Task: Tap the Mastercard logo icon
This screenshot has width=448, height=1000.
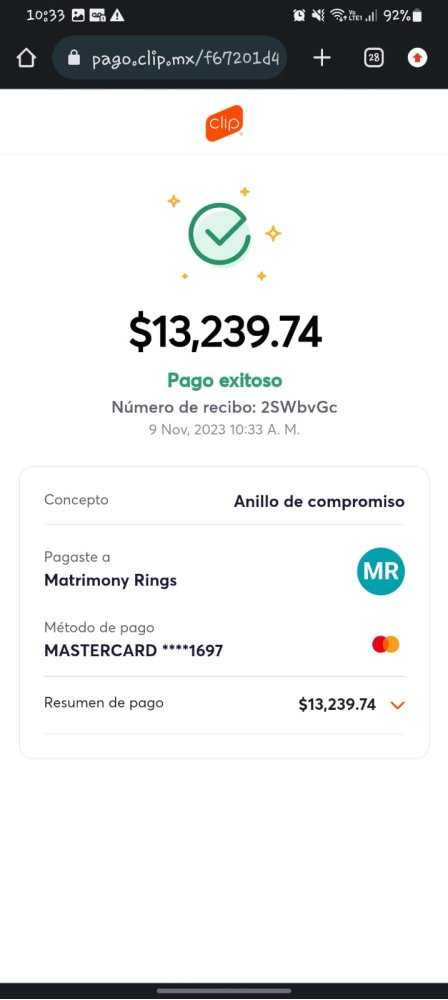Action: (x=385, y=644)
